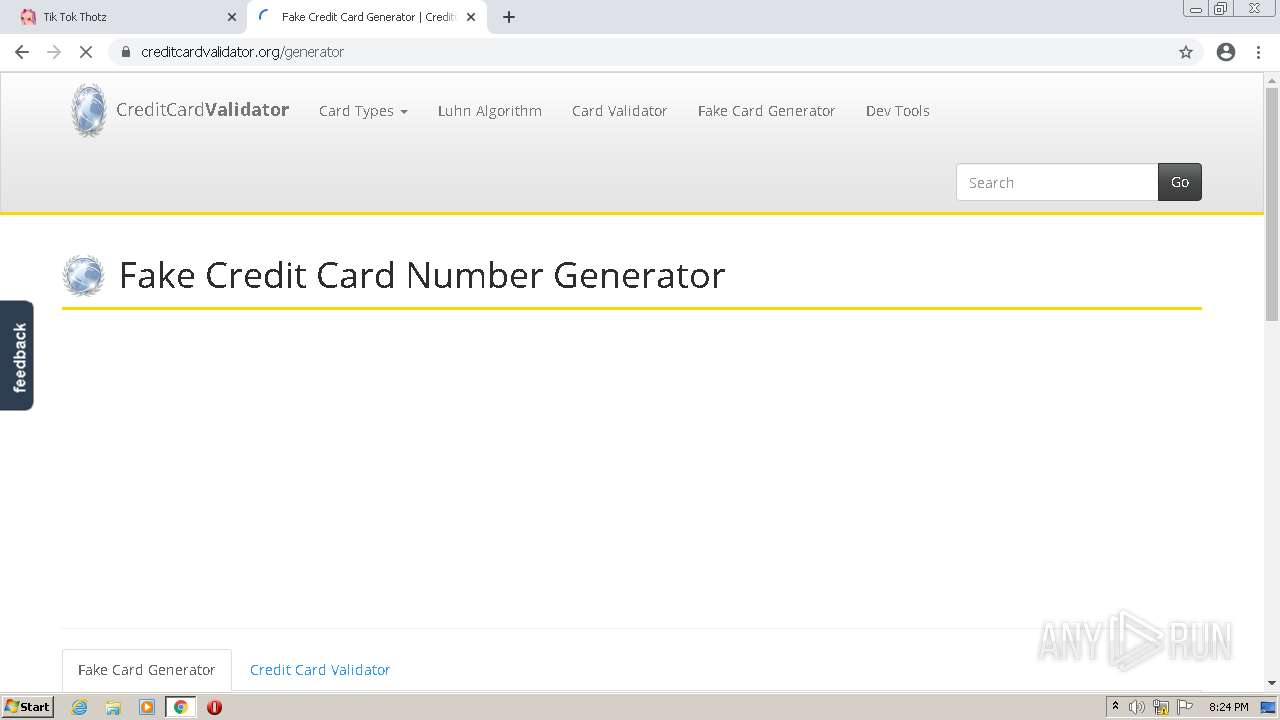Click the Go search button
Image resolution: width=1280 pixels, height=720 pixels.
[x=1180, y=182]
